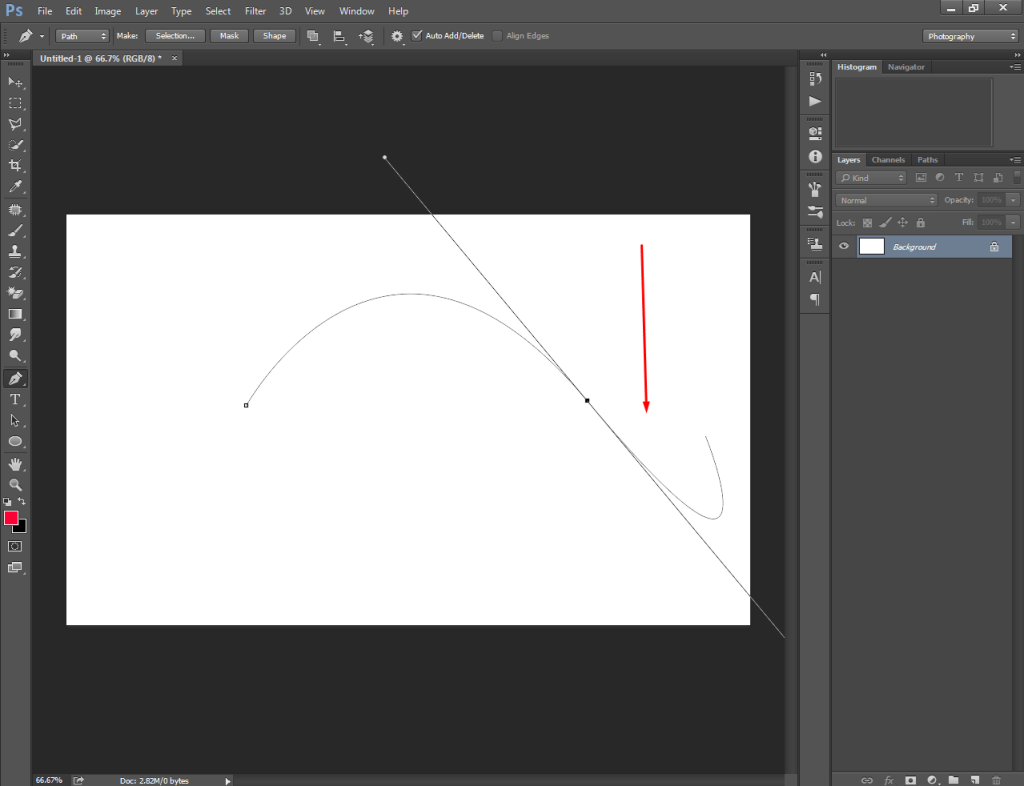Select the Brush tool
This screenshot has width=1024, height=786.
pos(15,229)
